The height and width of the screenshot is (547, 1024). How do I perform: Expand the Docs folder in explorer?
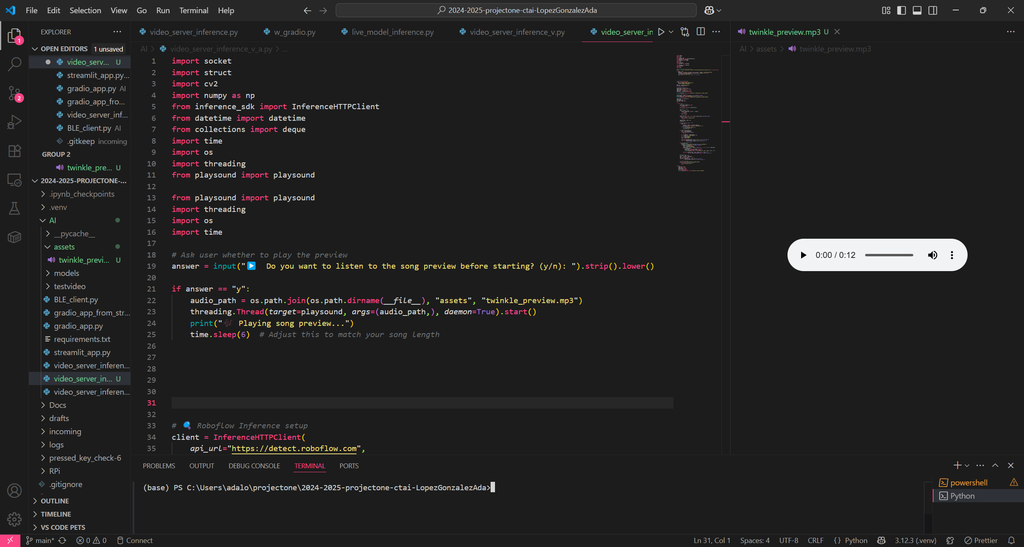pyautogui.click(x=57, y=405)
